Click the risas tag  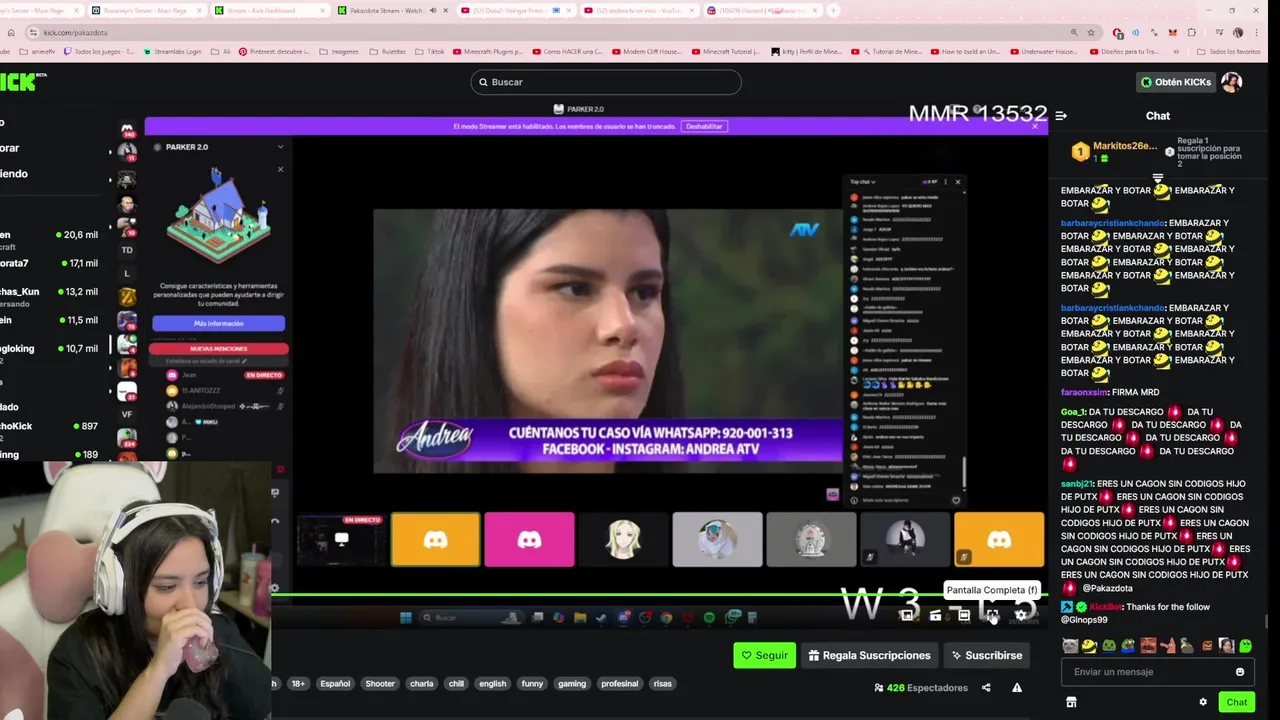click(x=662, y=684)
